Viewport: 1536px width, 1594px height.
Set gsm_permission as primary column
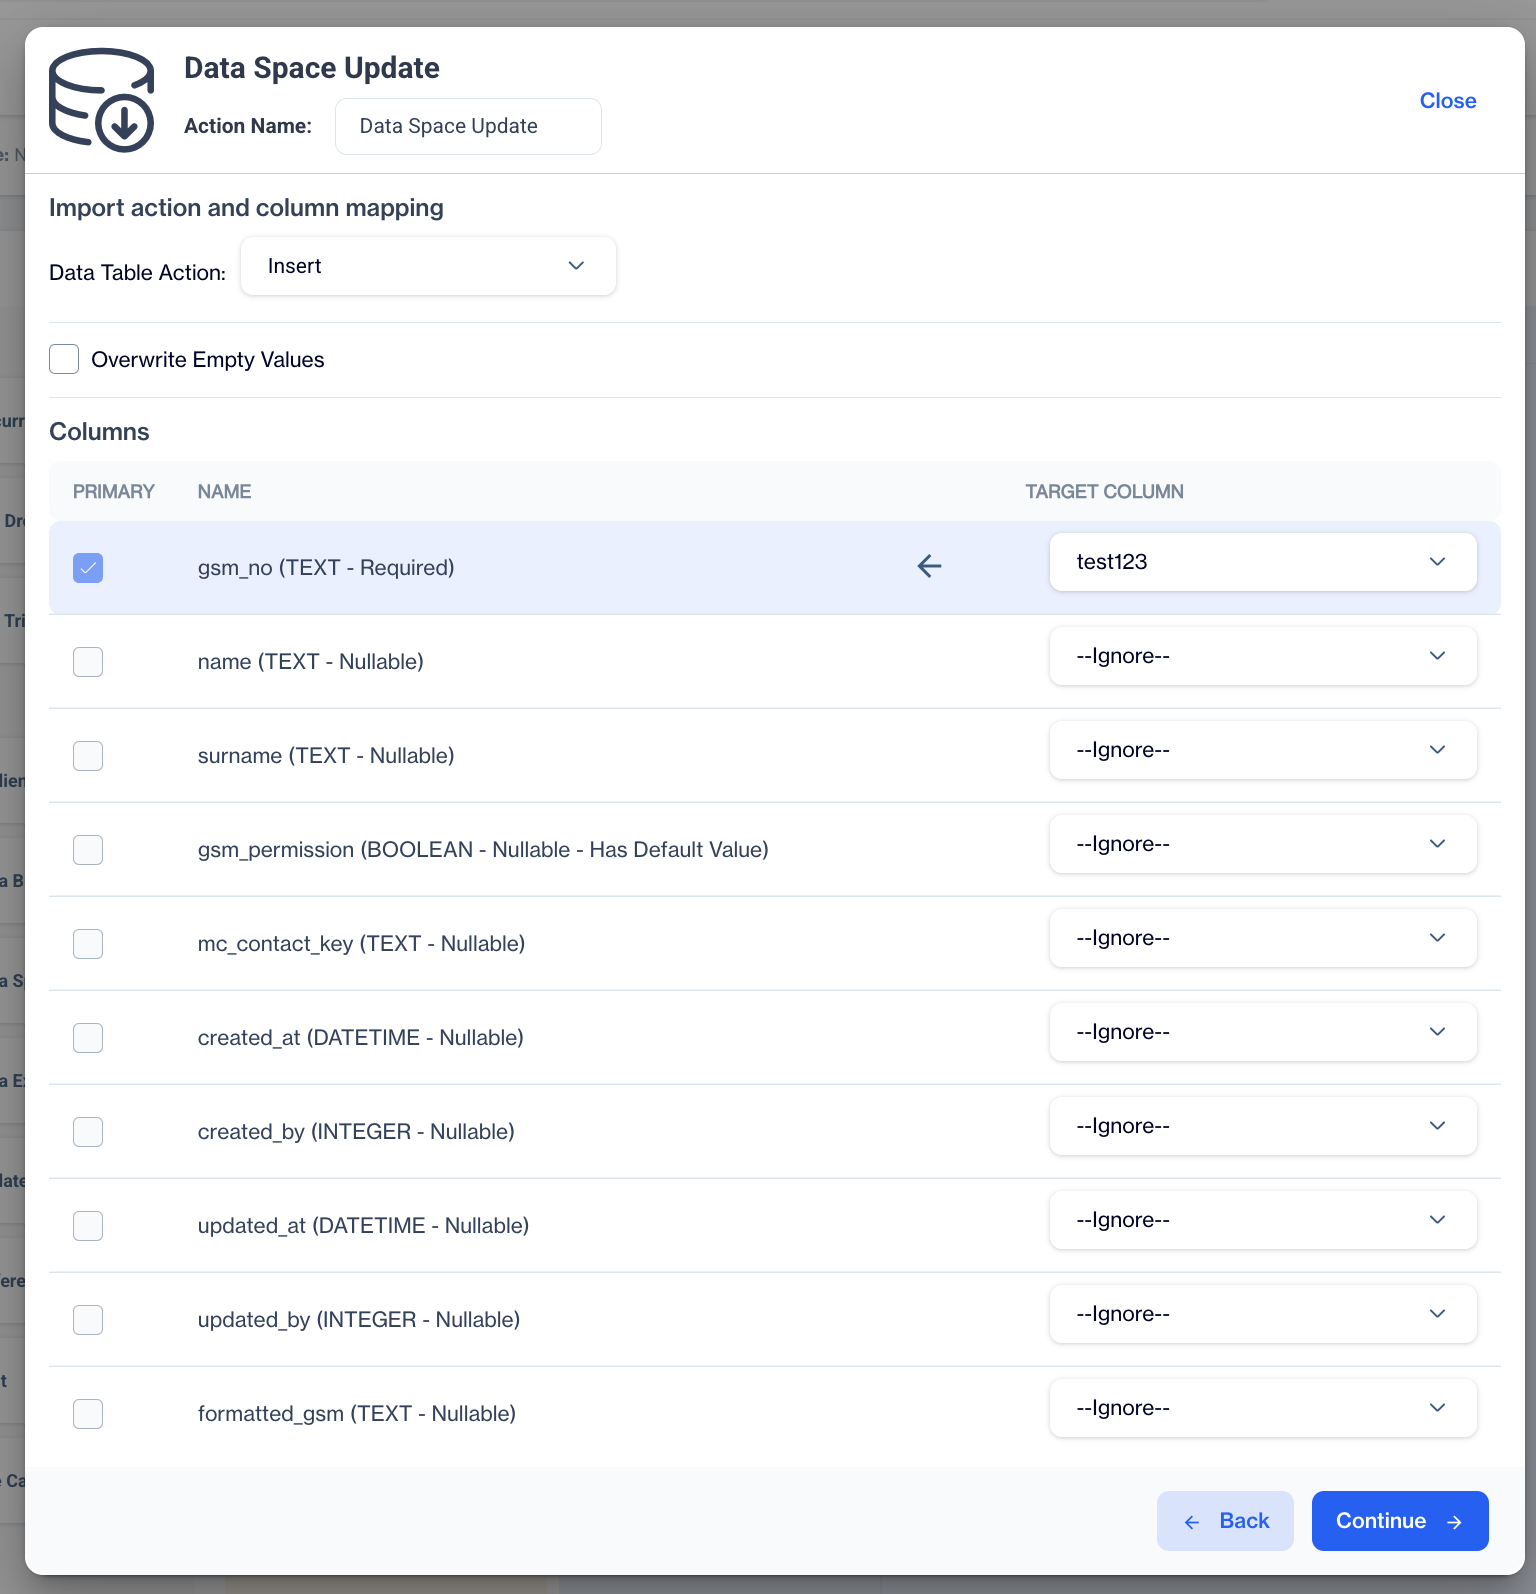(x=88, y=850)
